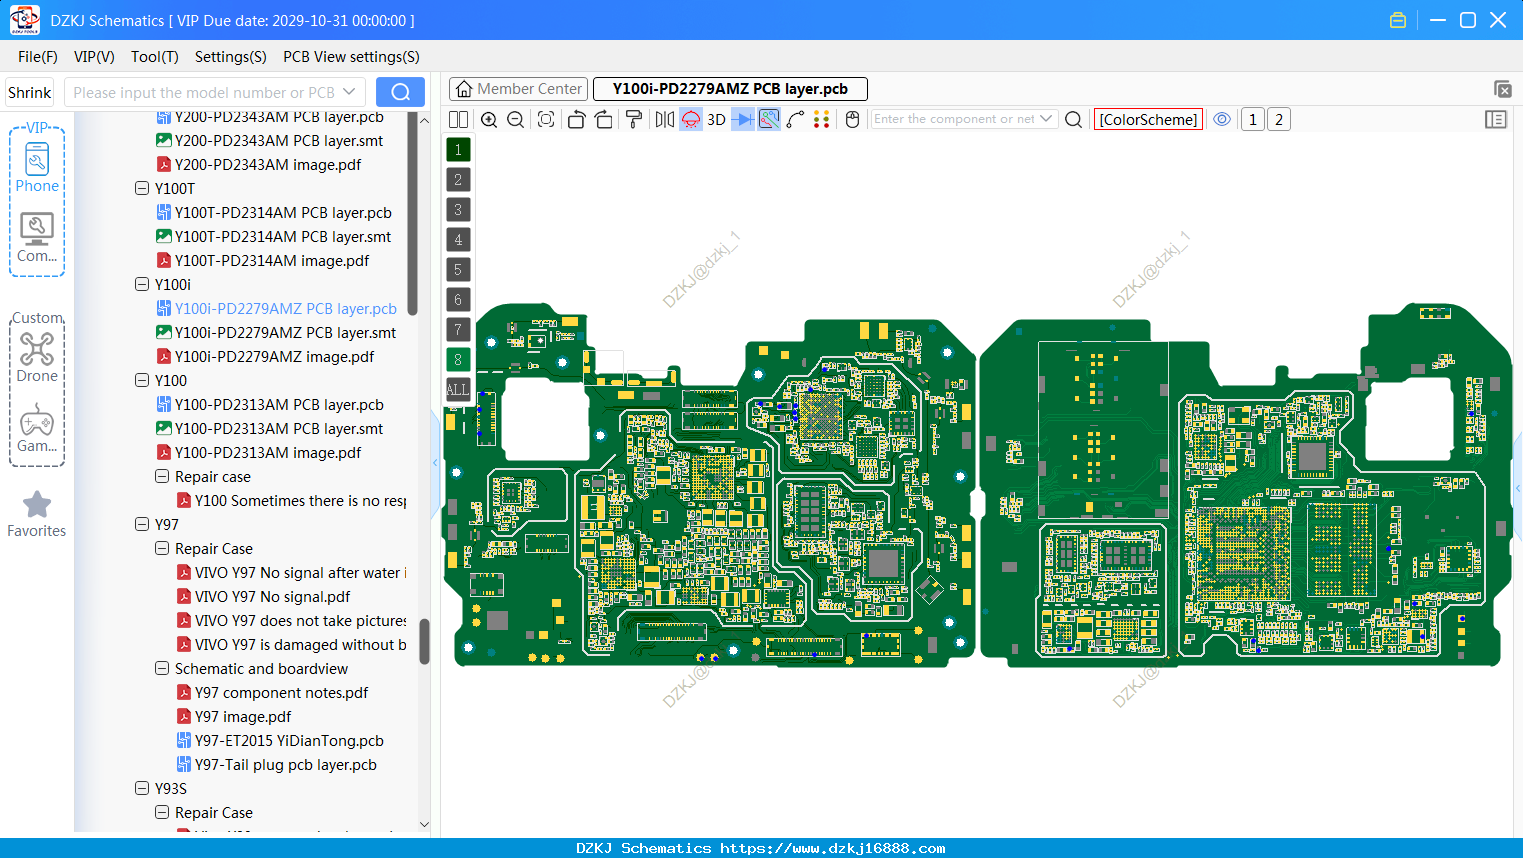Click the close-all-tabs icon

(1502, 89)
